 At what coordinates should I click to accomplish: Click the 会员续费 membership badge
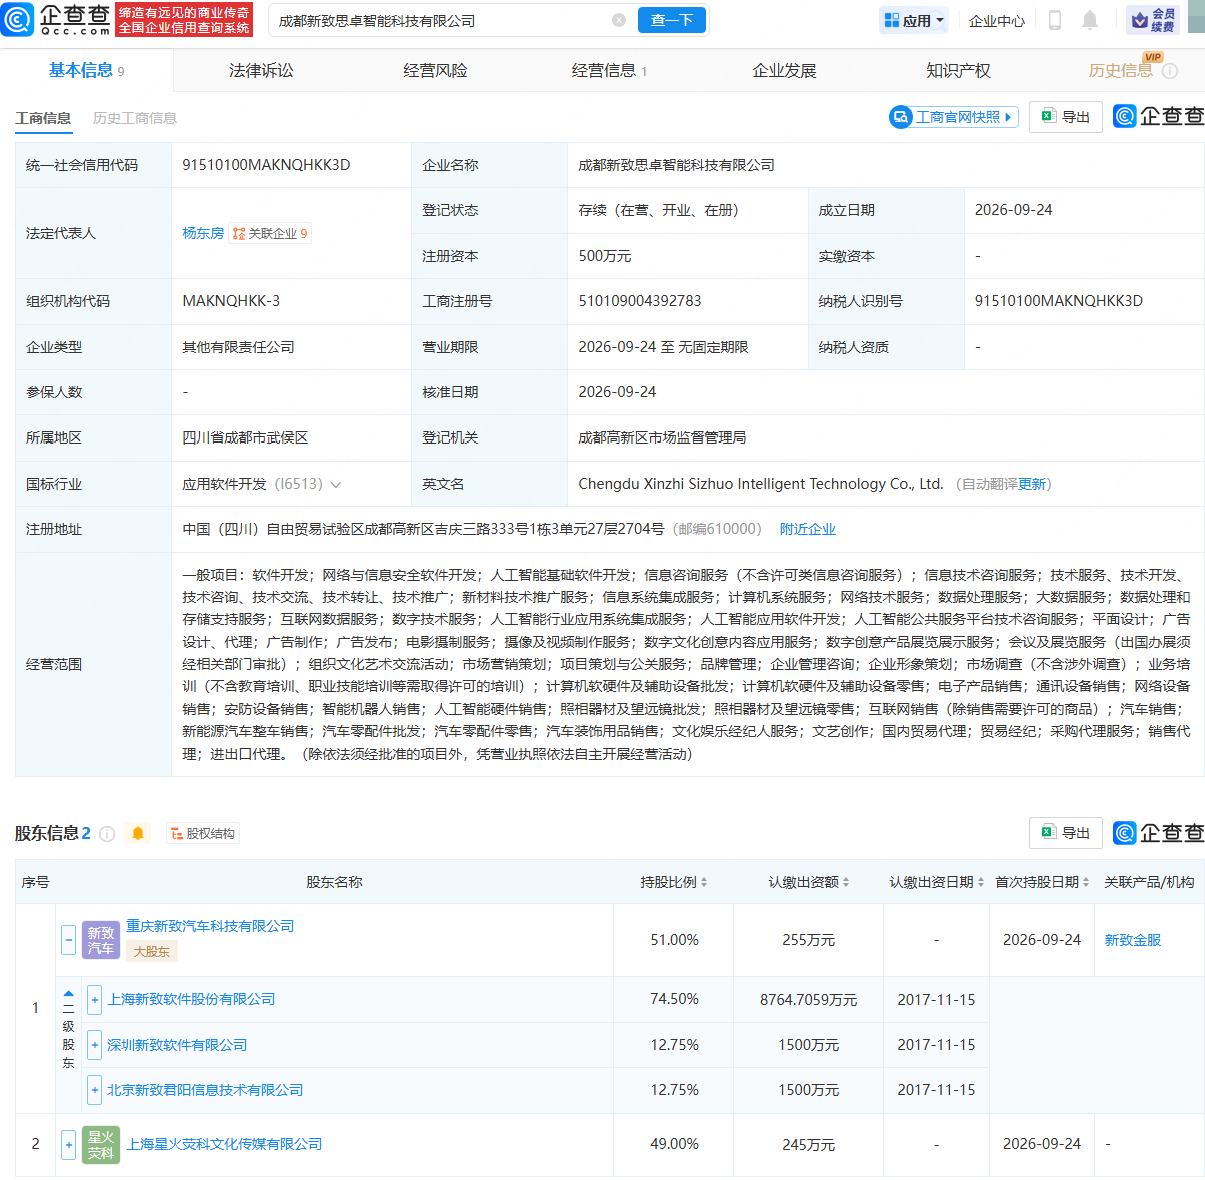click(1153, 20)
